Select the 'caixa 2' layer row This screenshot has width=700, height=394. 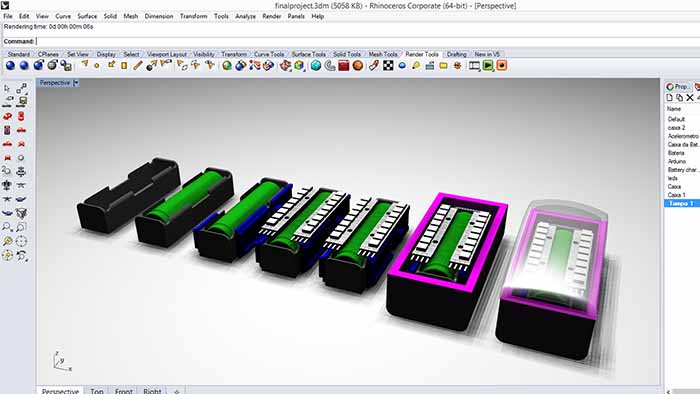tap(682, 128)
